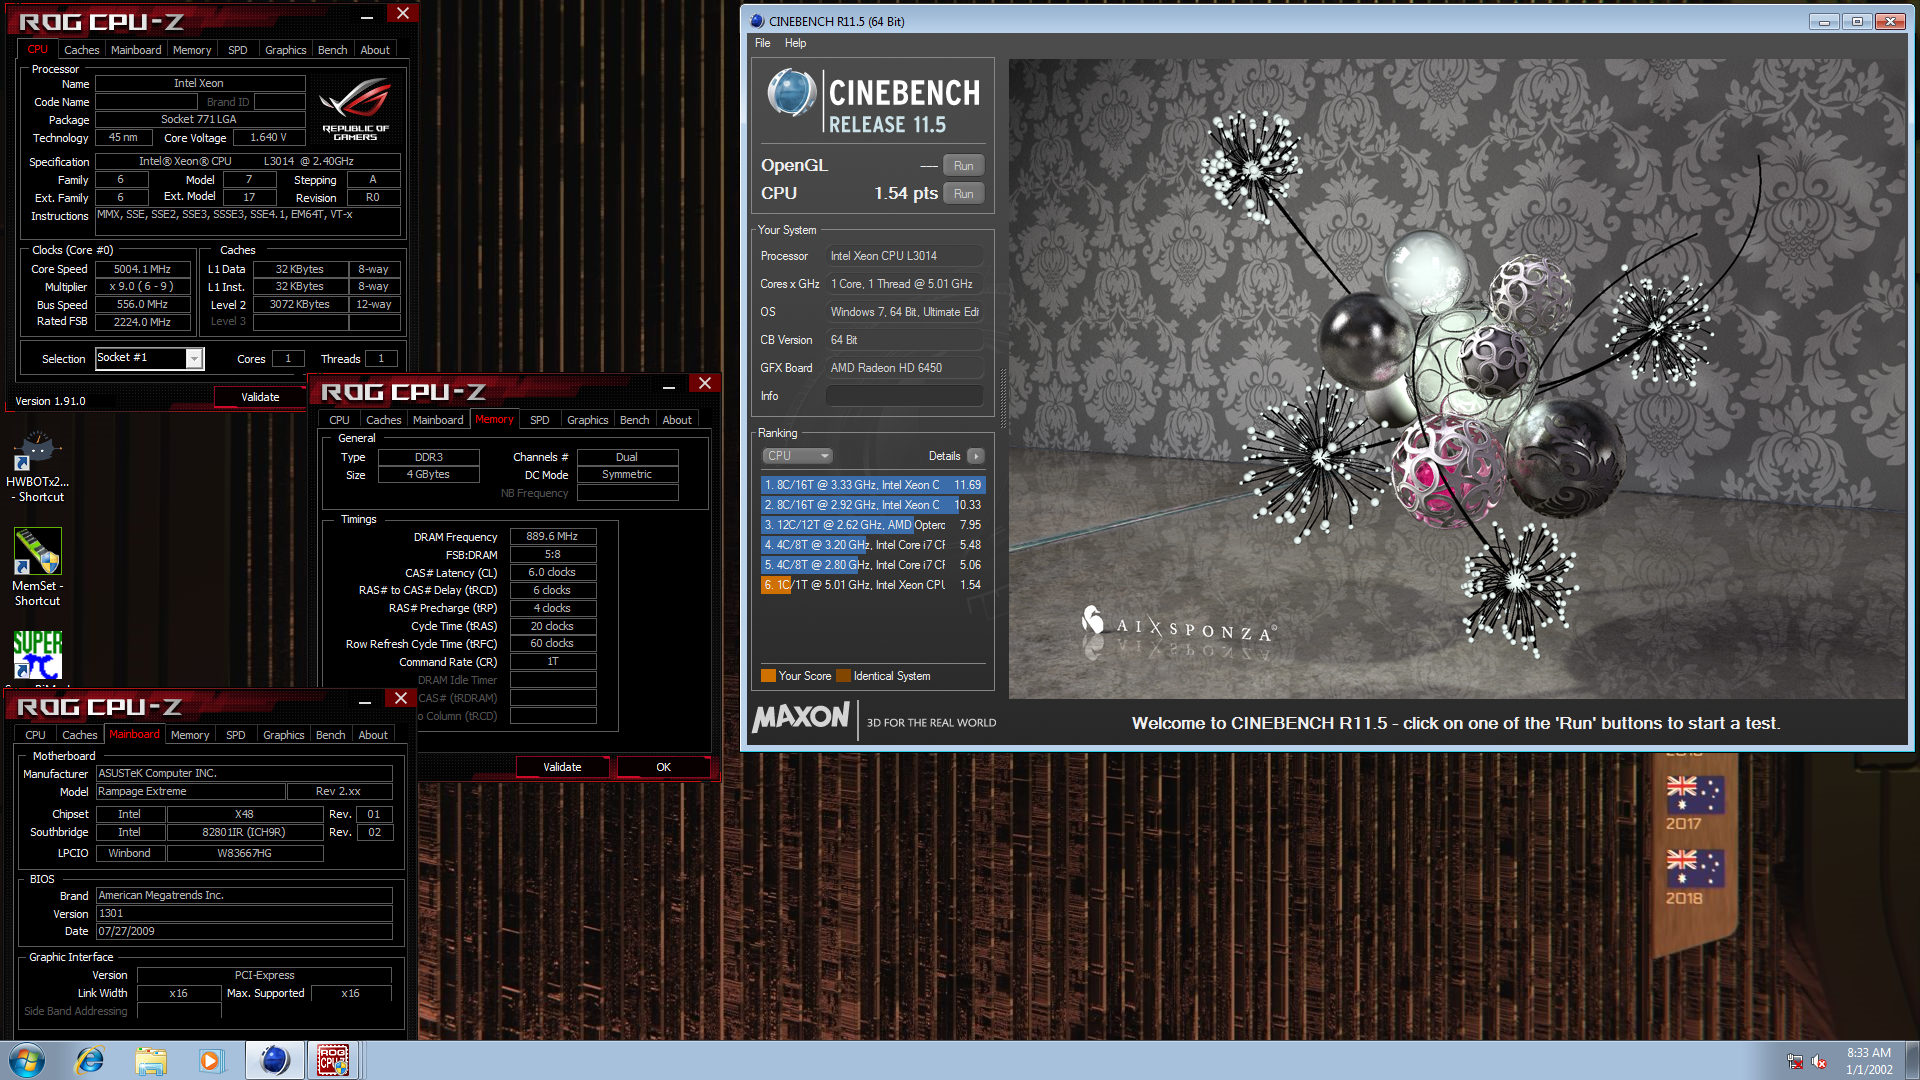
Task: Expand ranking Details arrow button
Action: 976,456
